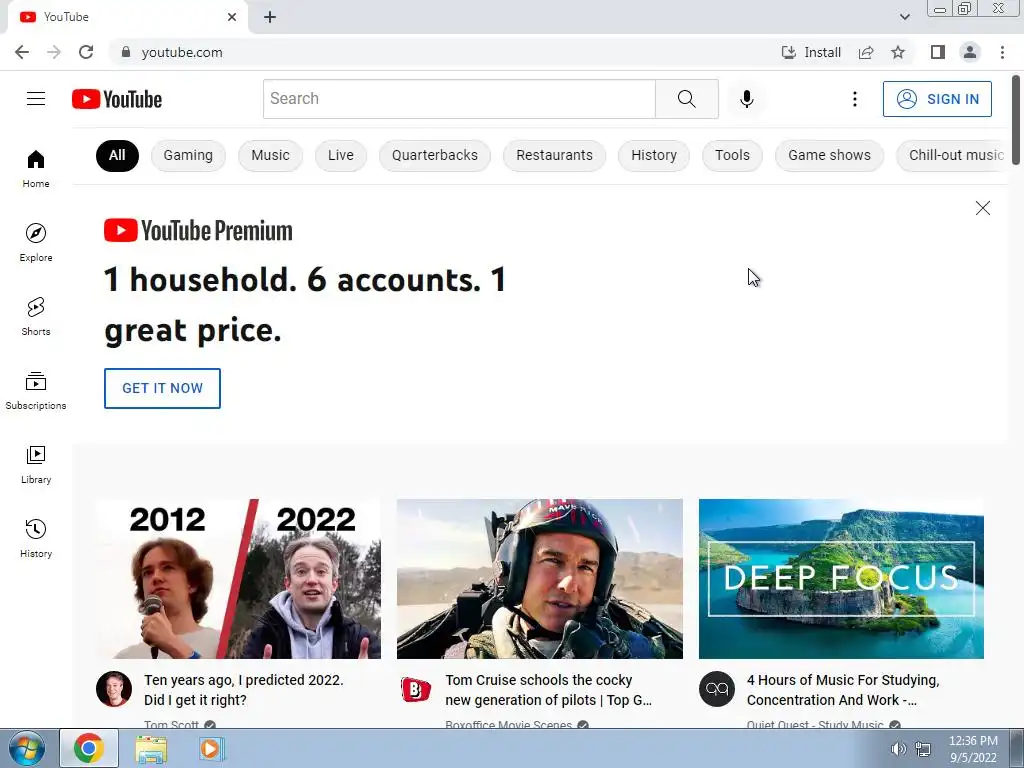Select the Gaming filter chip

pyautogui.click(x=188, y=155)
